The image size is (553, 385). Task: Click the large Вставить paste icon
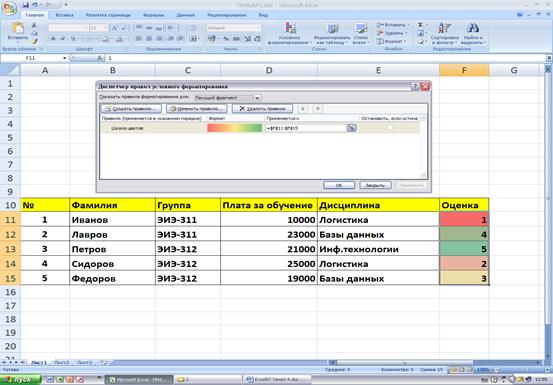tap(18, 28)
